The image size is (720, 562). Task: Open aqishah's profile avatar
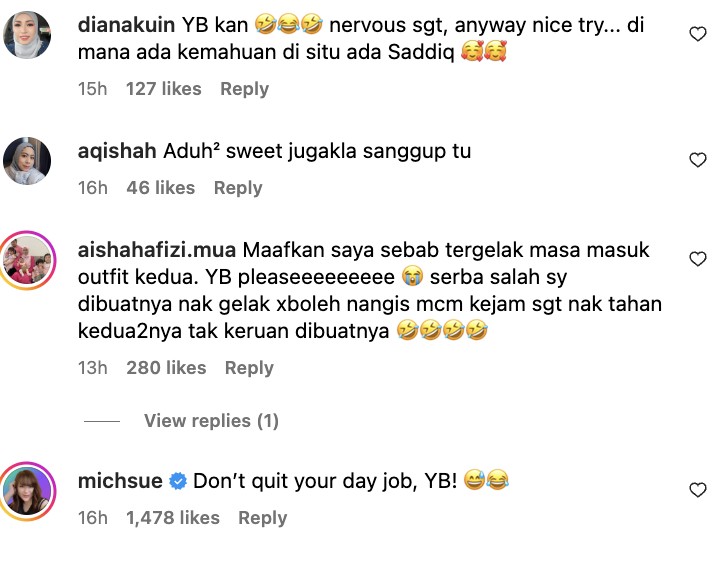pyautogui.click(x=27, y=161)
